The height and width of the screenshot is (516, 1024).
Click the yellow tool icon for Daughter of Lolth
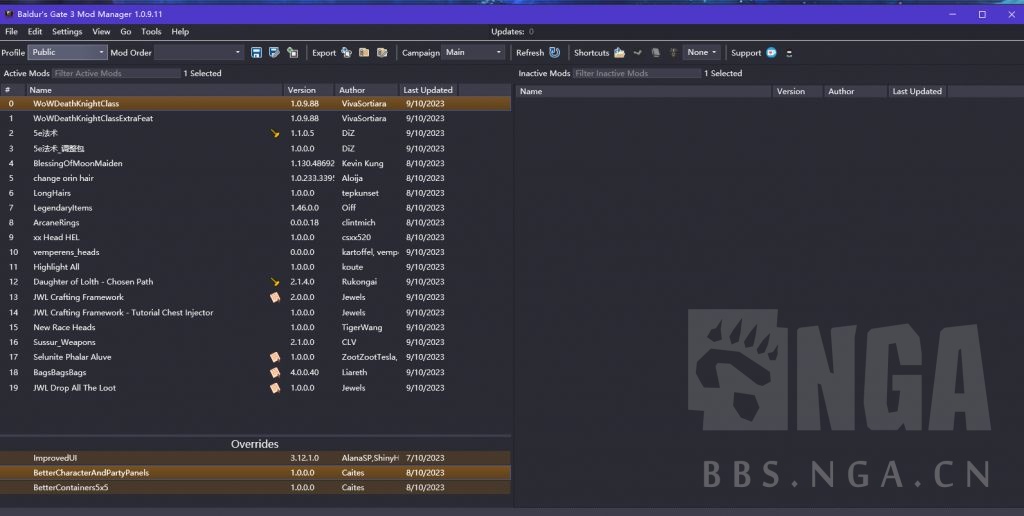(x=275, y=282)
